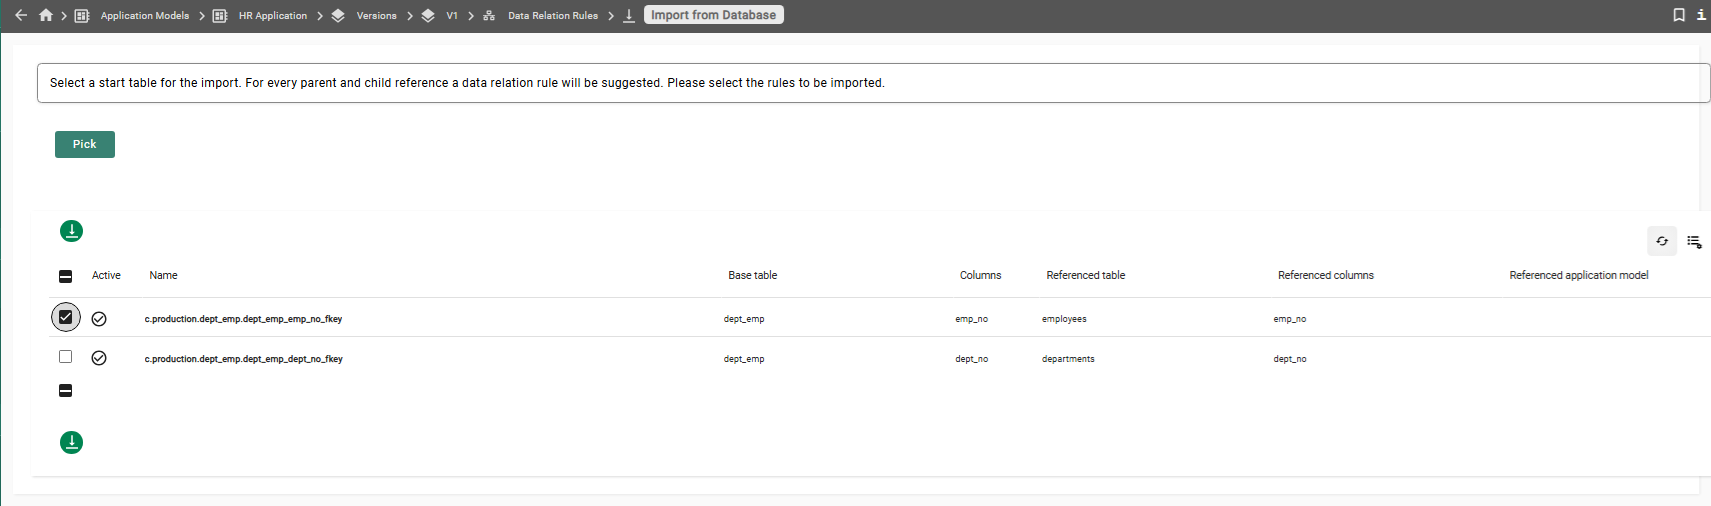Open the info icon in top bar
The height and width of the screenshot is (506, 1711).
[1701, 15]
